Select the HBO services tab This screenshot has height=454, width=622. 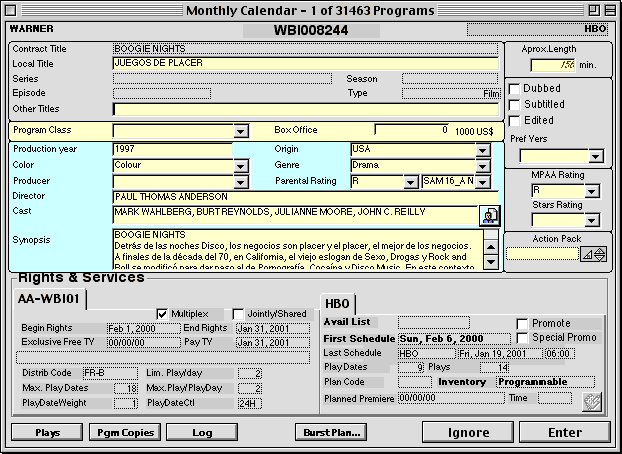point(337,304)
